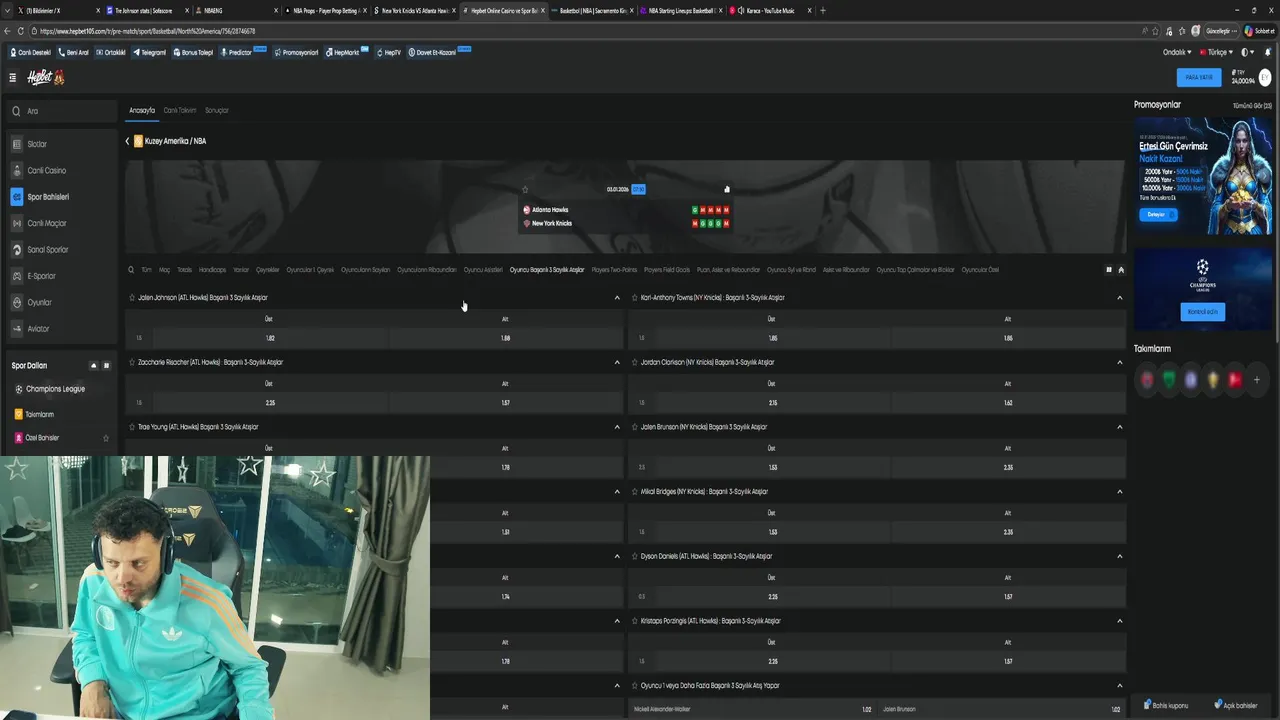Star the Karl-Anthony Towns 3-point market
Image resolution: width=1280 pixels, height=720 pixels.
tap(635, 297)
